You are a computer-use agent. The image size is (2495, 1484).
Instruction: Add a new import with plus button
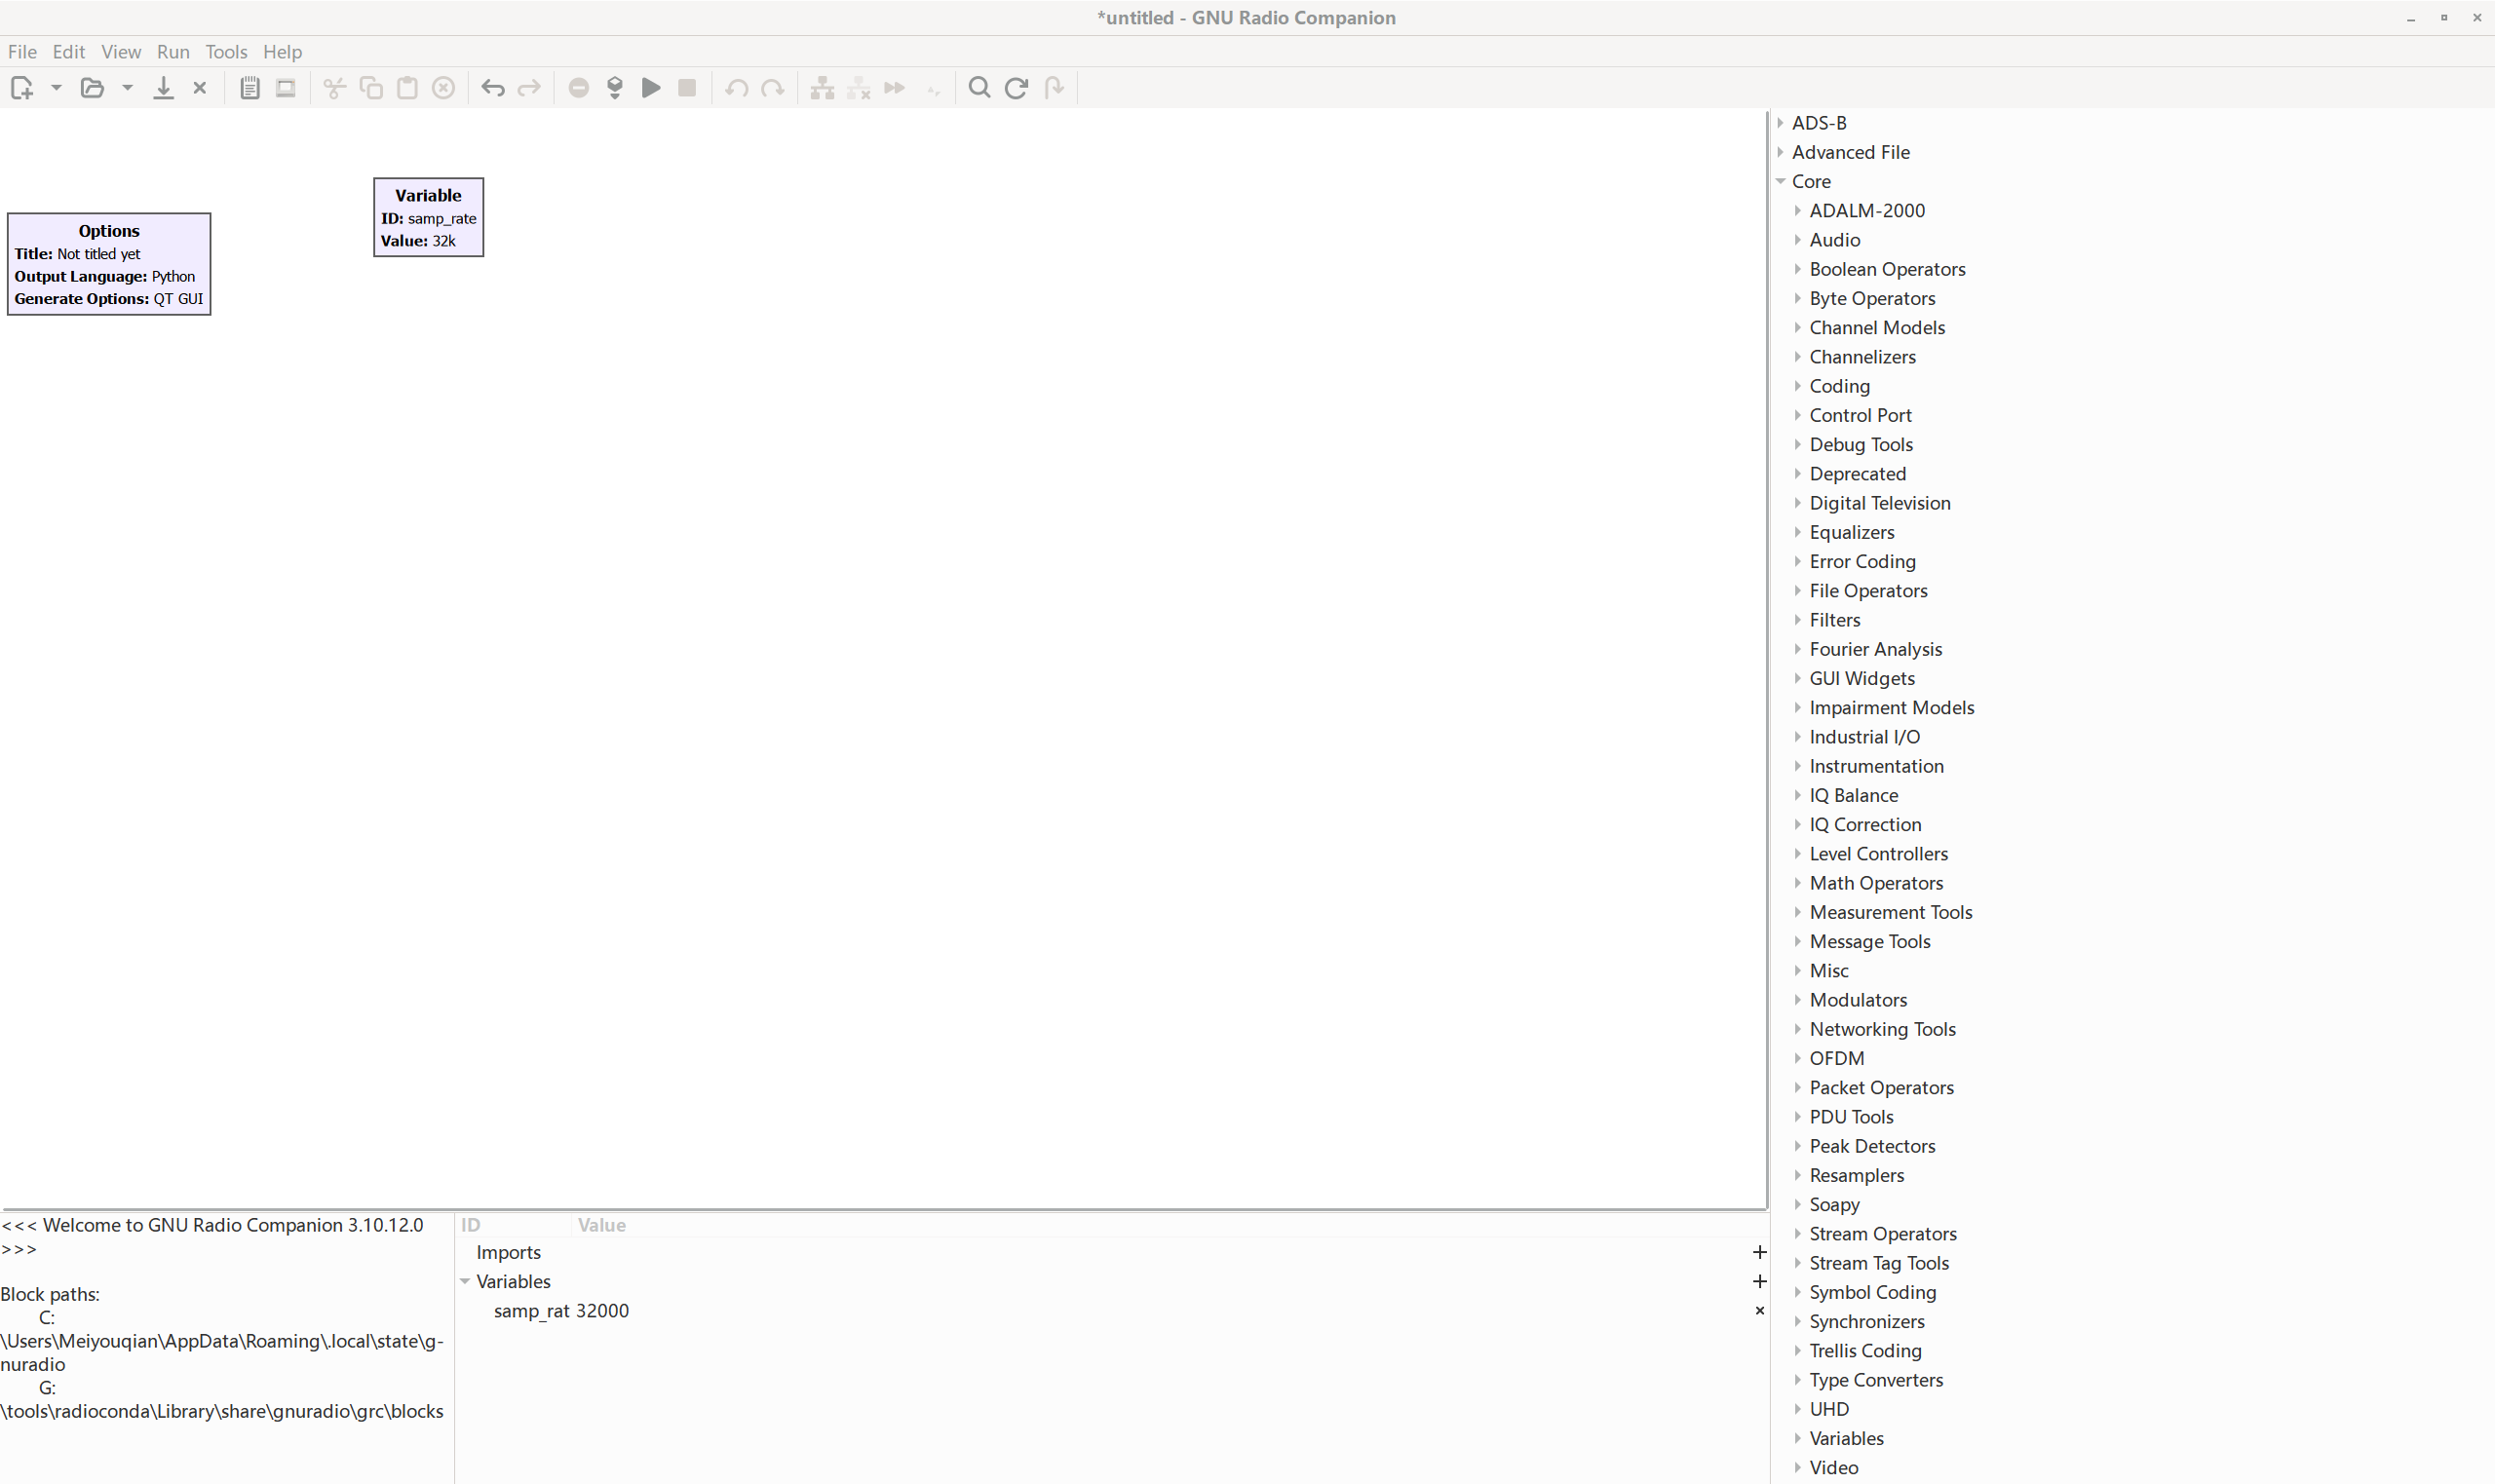pos(1759,1252)
